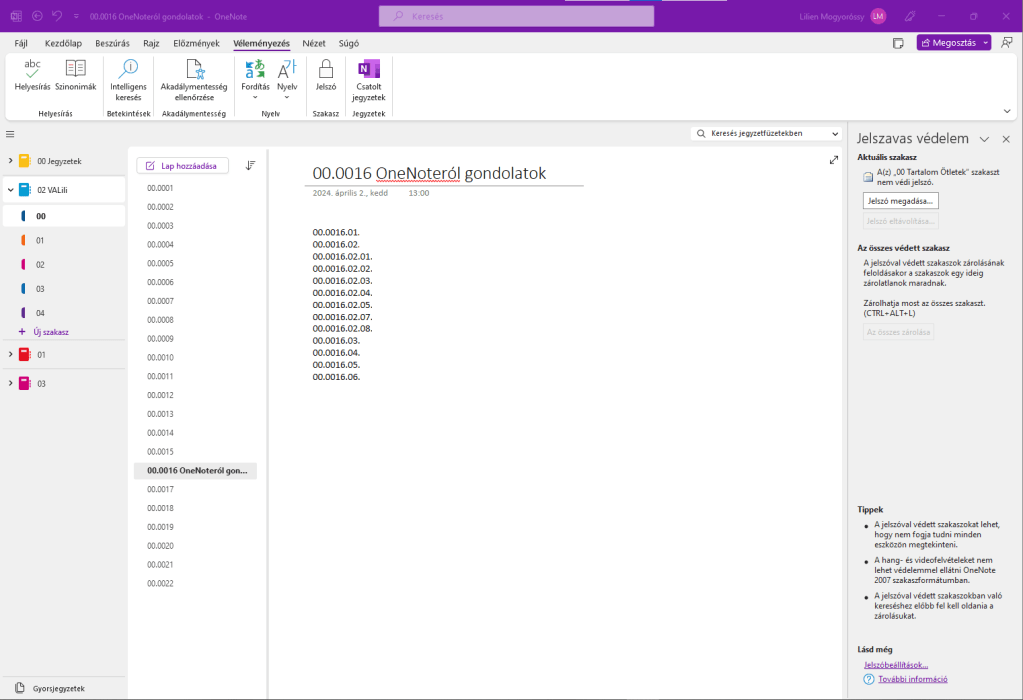The width and height of the screenshot is (1023, 700).
Task: Switch to the Beszúrás ribbon tab
Action: 111,43
